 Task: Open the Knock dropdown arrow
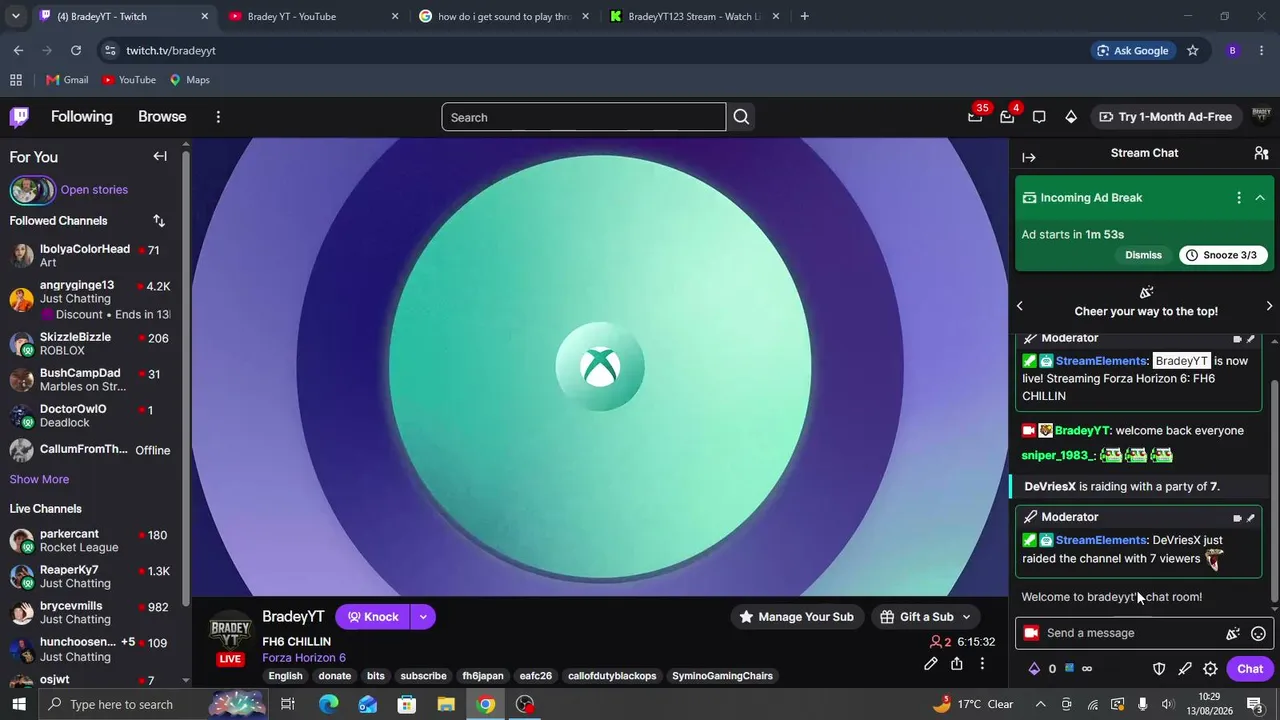coord(423,617)
